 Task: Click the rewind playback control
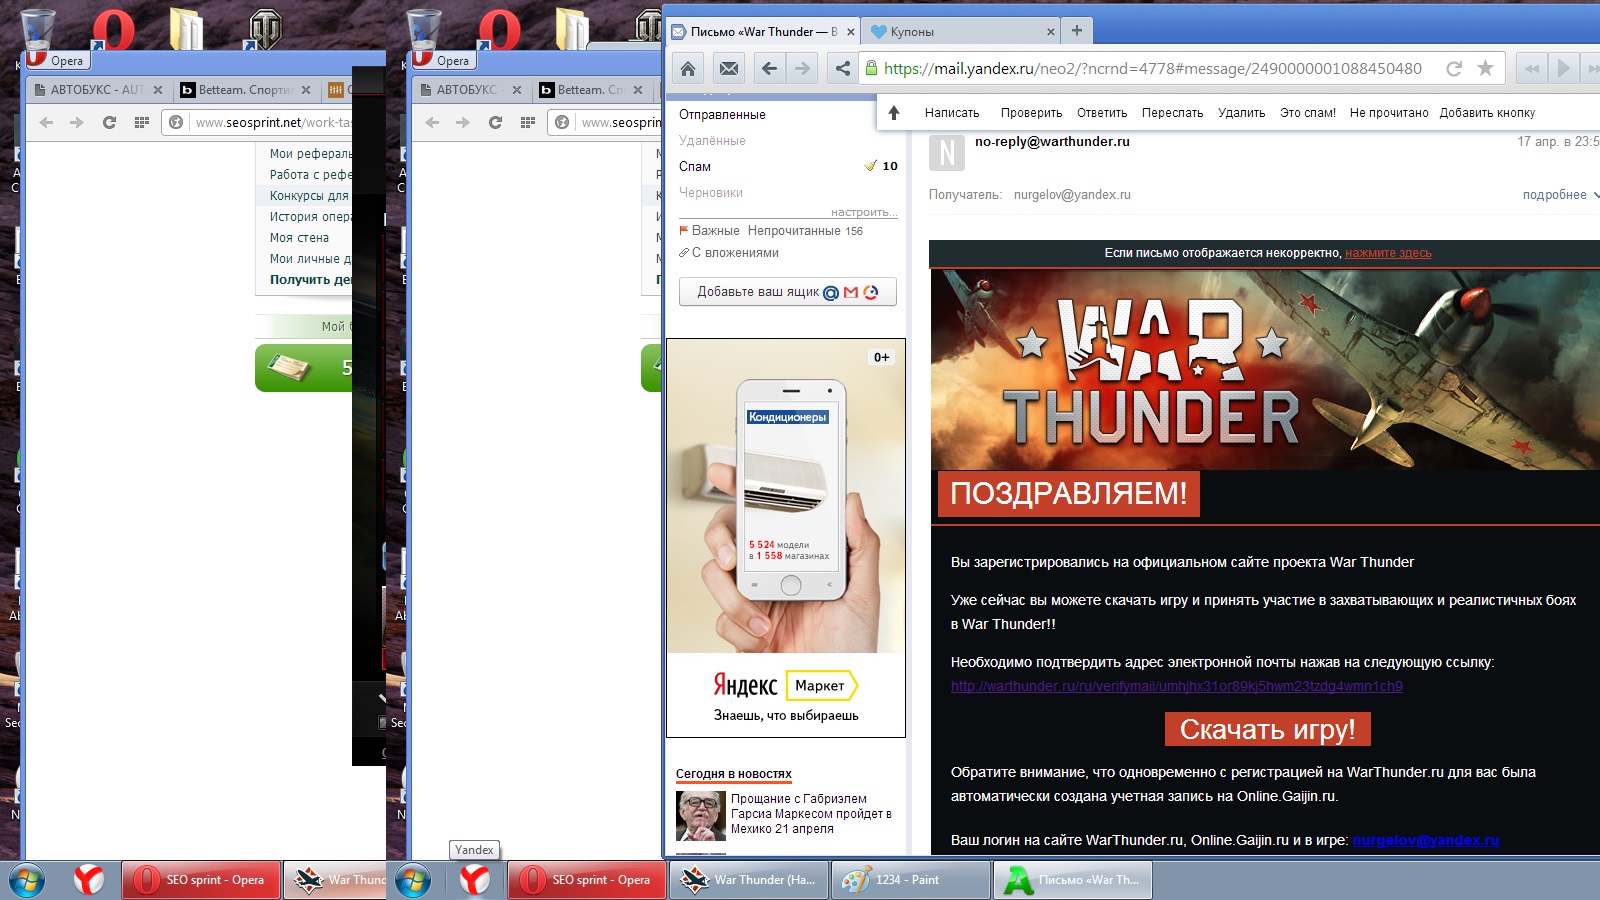[1531, 69]
